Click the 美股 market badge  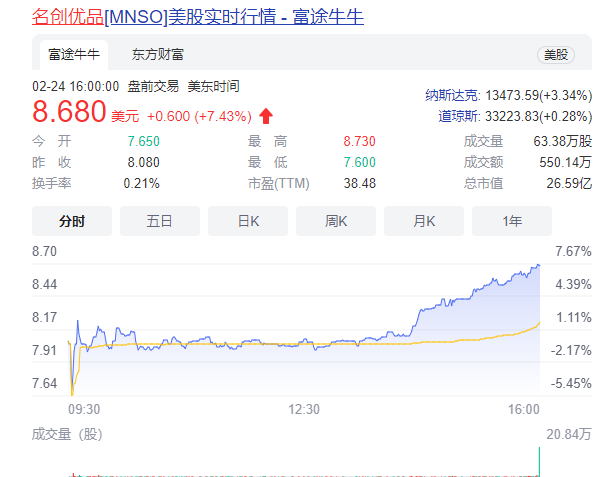(554, 54)
